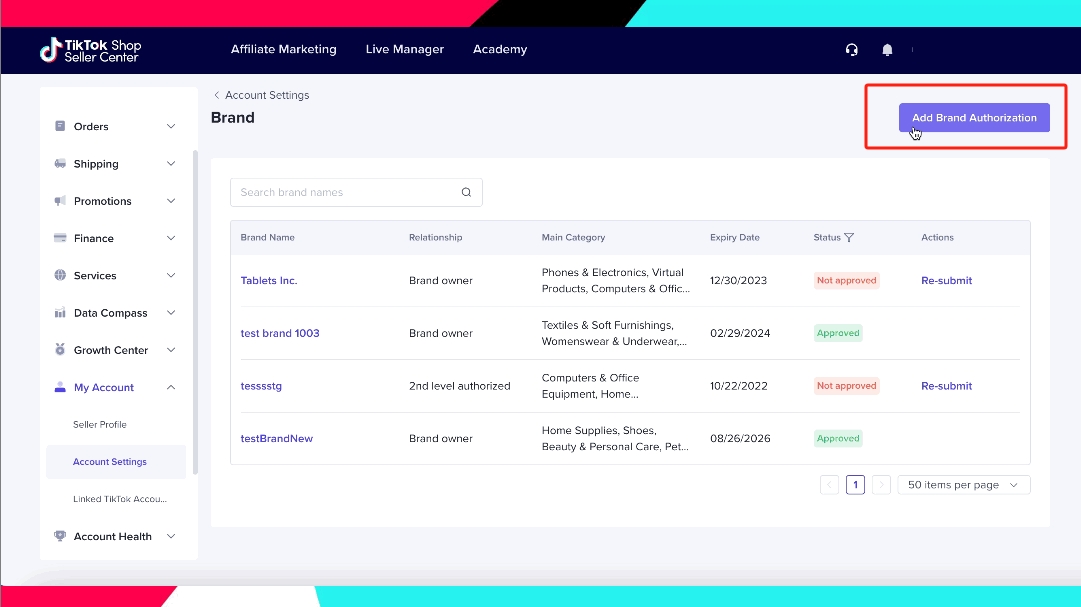Expand the Services menu chevron

171,275
